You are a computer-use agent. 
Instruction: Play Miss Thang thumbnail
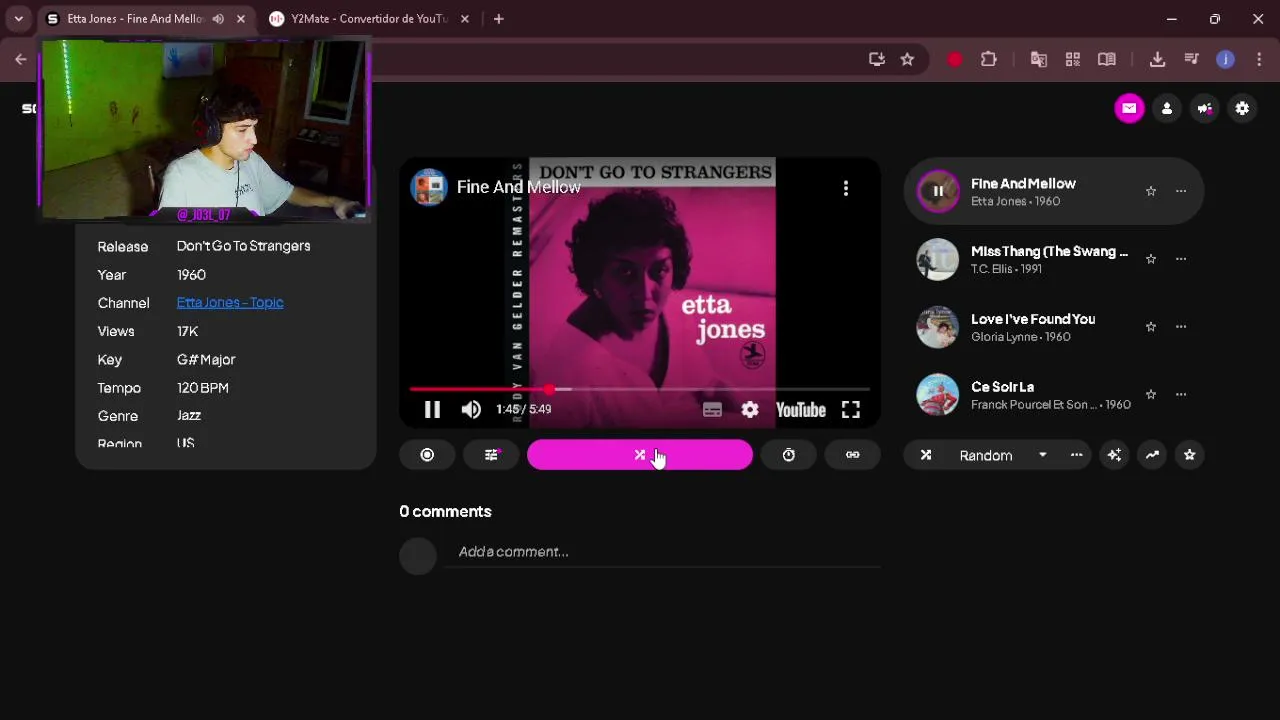coord(938,259)
